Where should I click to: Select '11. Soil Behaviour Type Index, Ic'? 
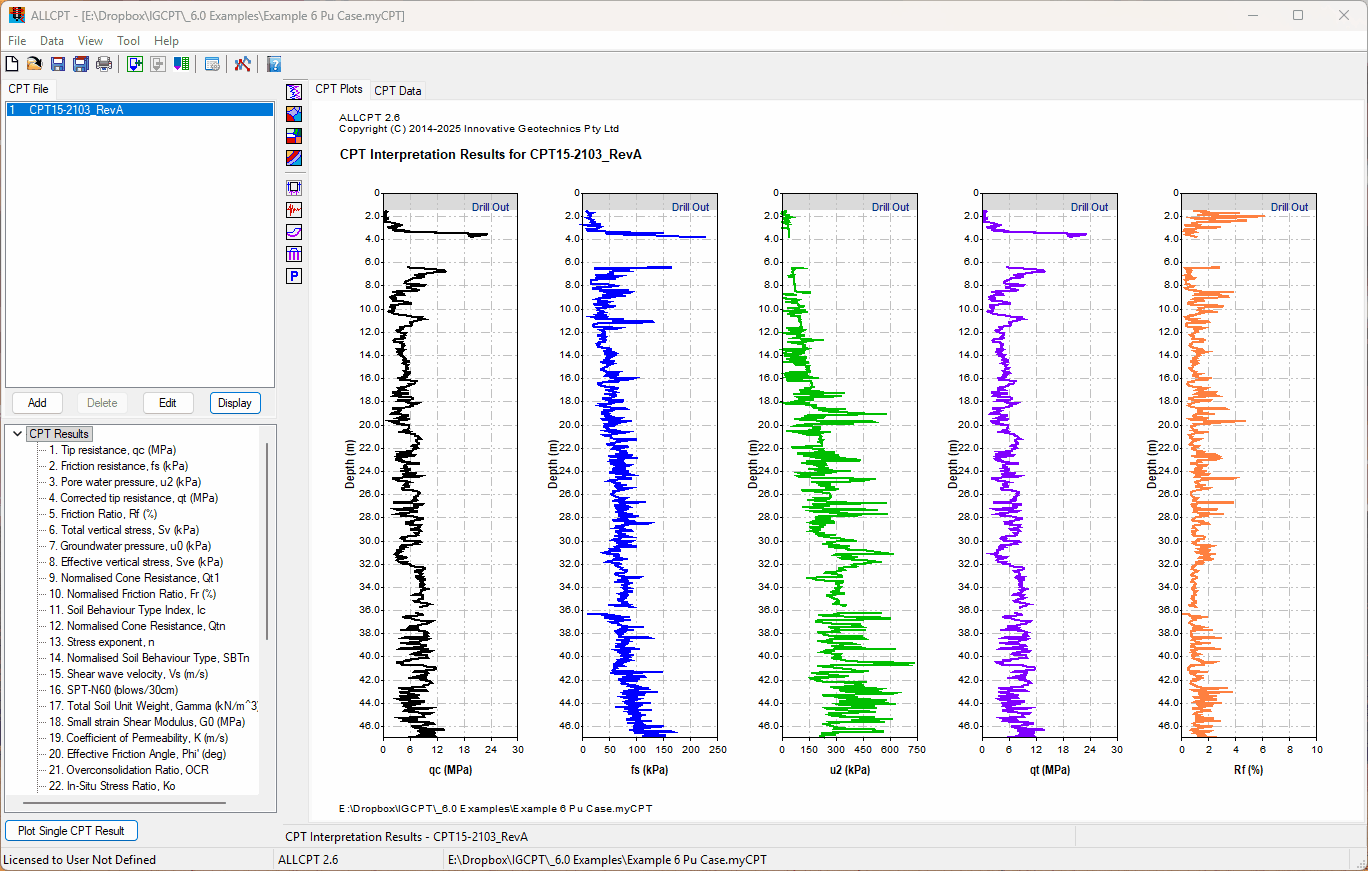[127, 610]
